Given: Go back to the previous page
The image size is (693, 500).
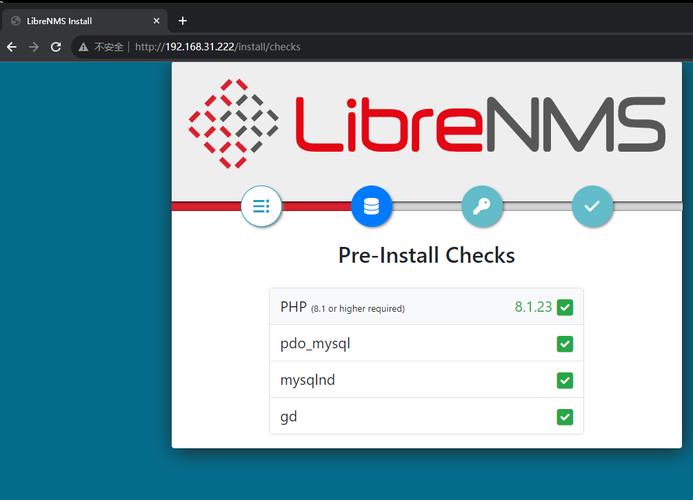Looking at the screenshot, I should (x=12, y=47).
